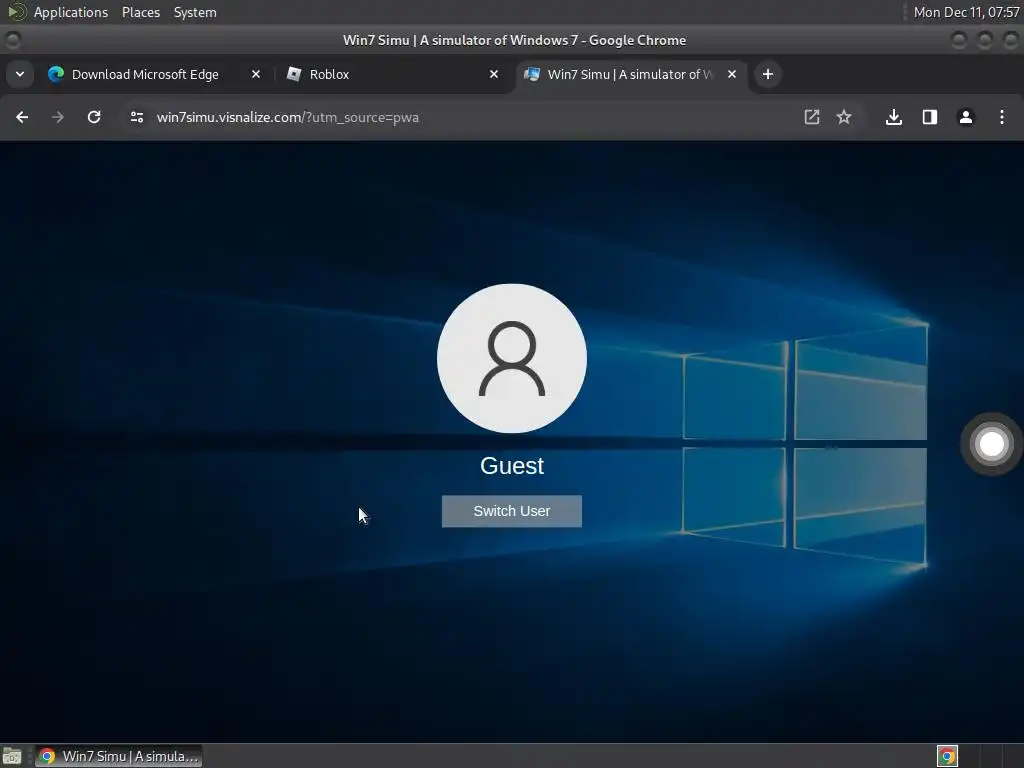This screenshot has height=768, width=1024.
Task: Click the clock showing Mon Dec 11
Action: [x=966, y=12]
